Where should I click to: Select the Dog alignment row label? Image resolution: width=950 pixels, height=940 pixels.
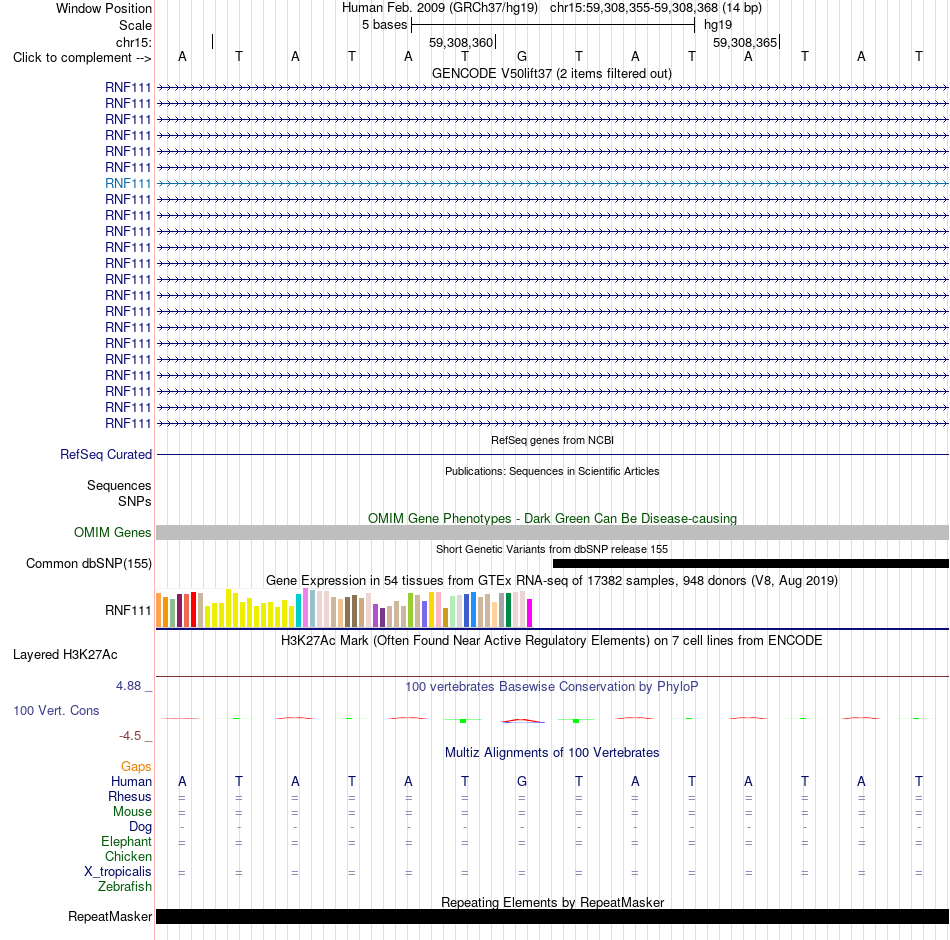141,827
